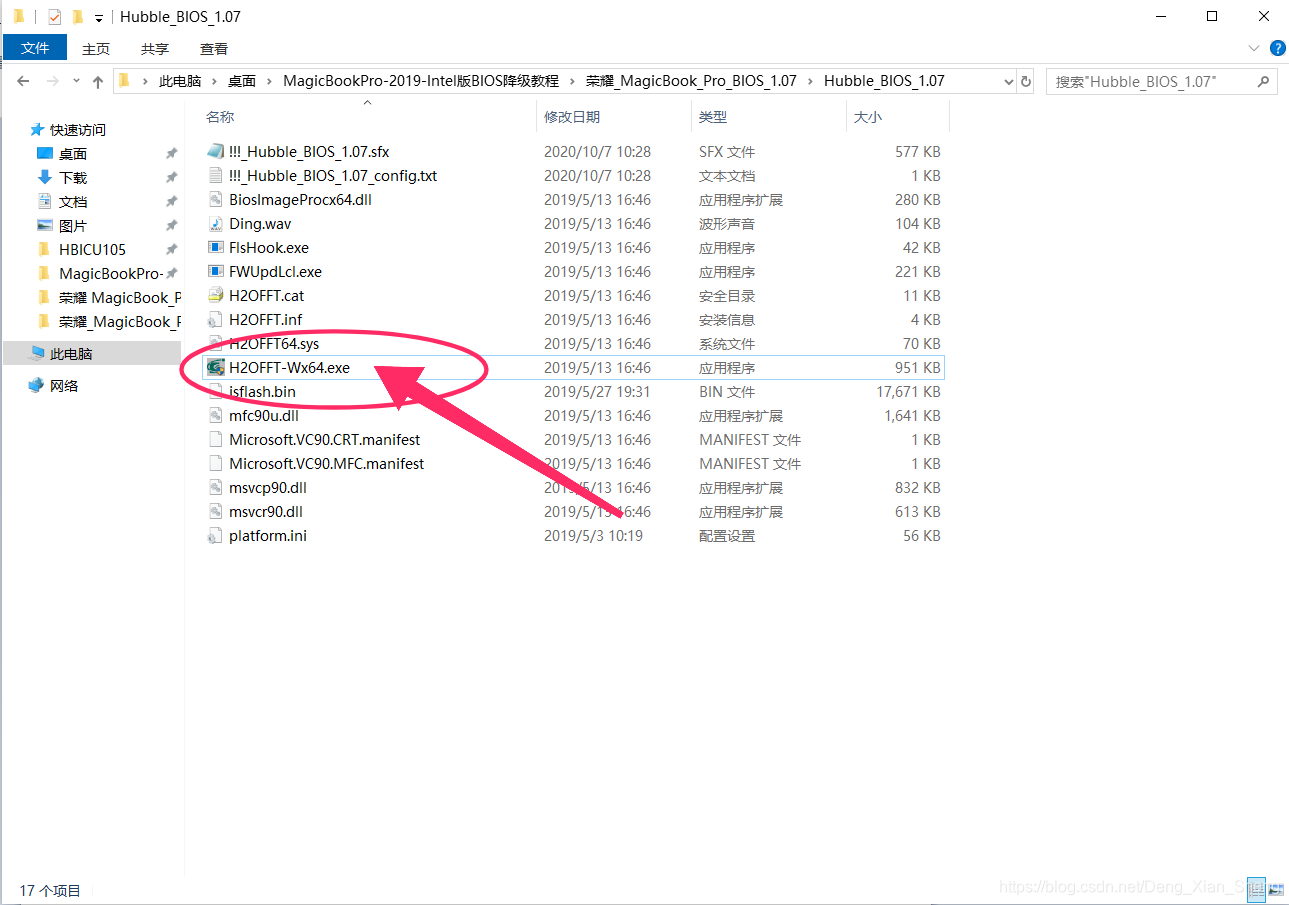This screenshot has width=1289, height=905.
Task: Open the Quick Access Toolbar customize dropdown
Action: click(99, 18)
